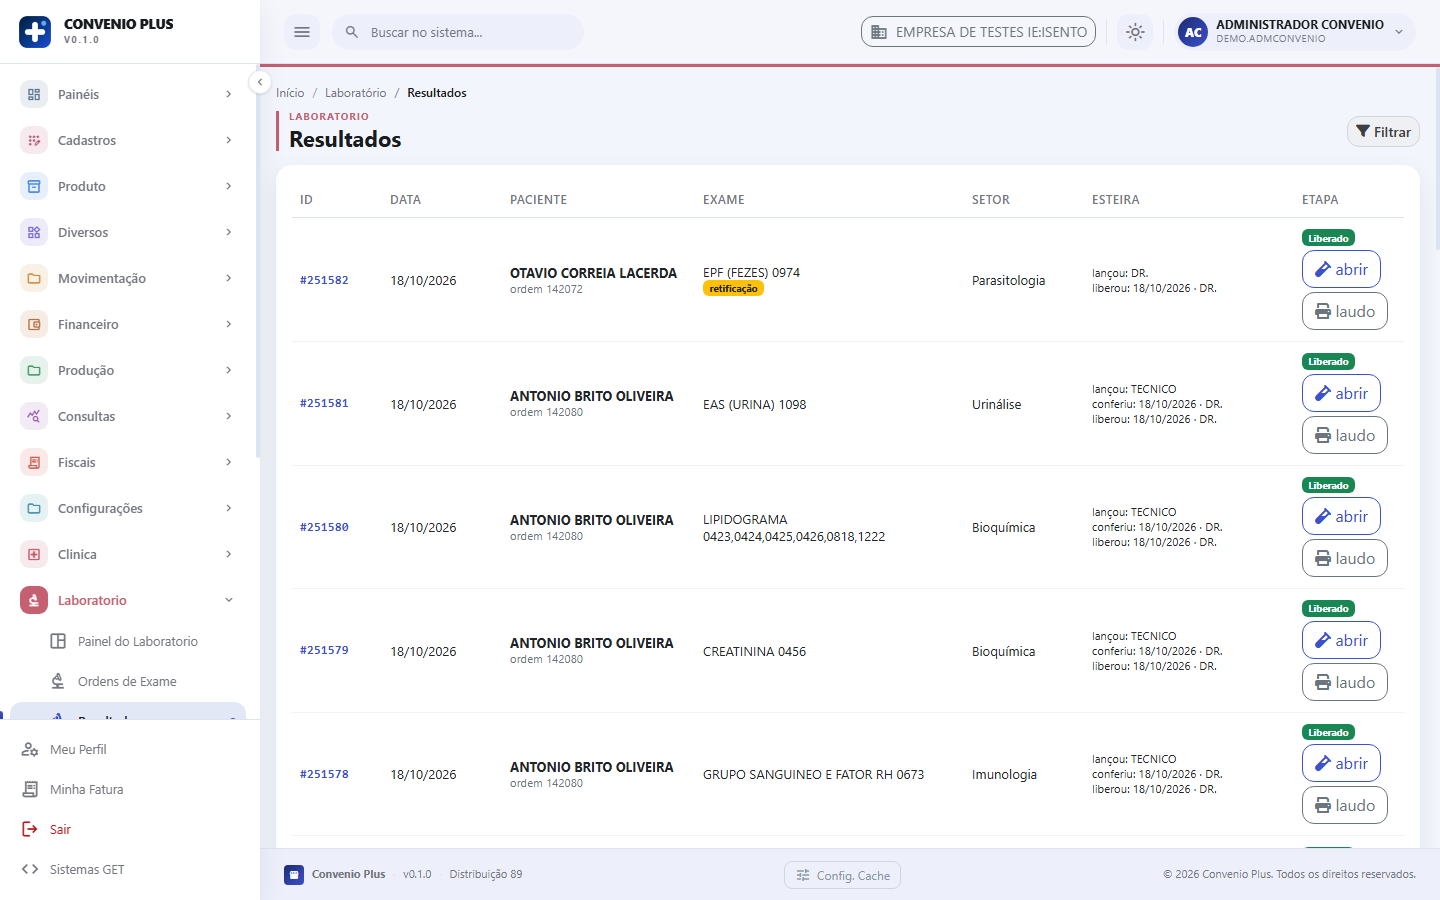1440x900 pixels.
Task: Click the Minha Fatura receipt icon
Action: [30, 789]
